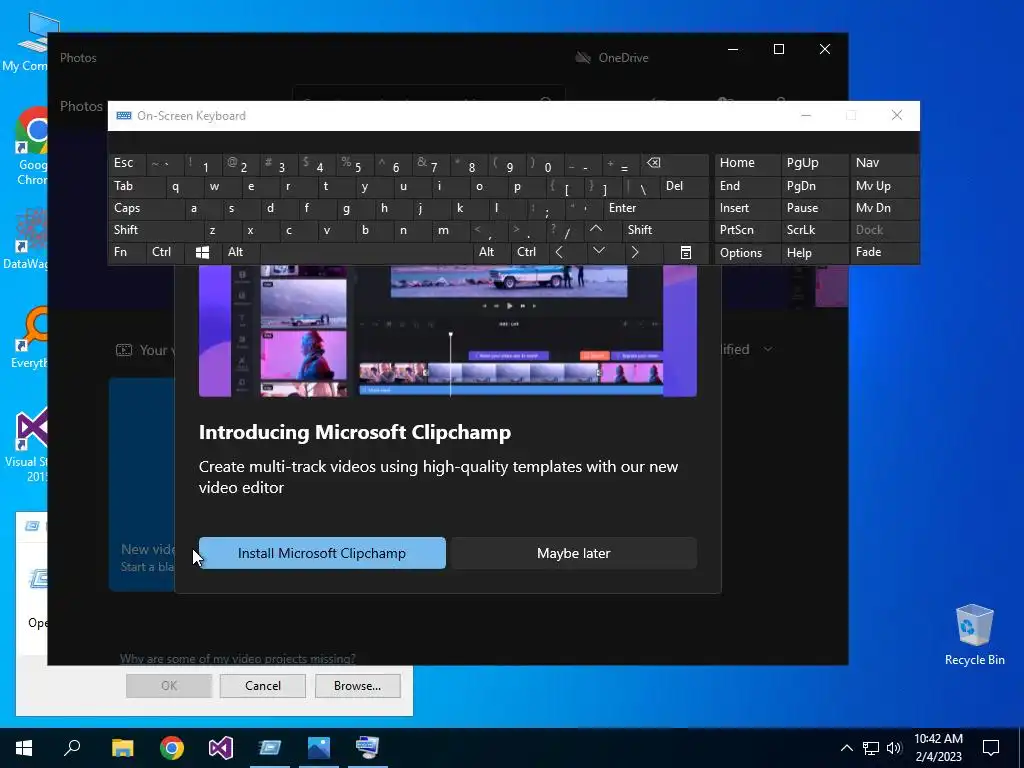Toggle right Ctrl key on keyboard
The width and height of the screenshot is (1024, 768).
528,252
